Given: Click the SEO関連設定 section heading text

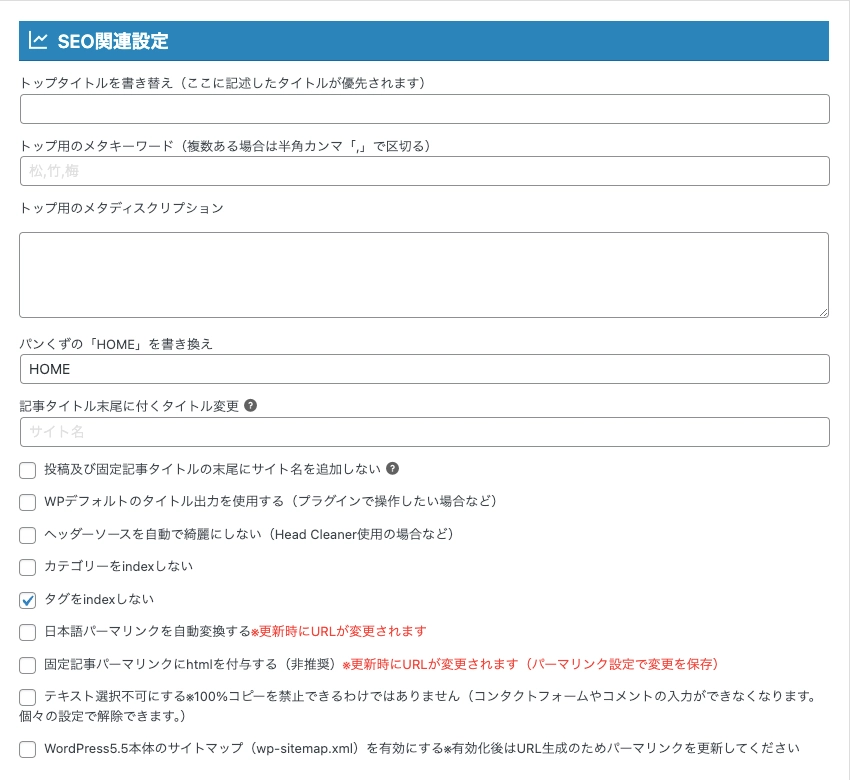Looking at the screenshot, I should 112,41.
